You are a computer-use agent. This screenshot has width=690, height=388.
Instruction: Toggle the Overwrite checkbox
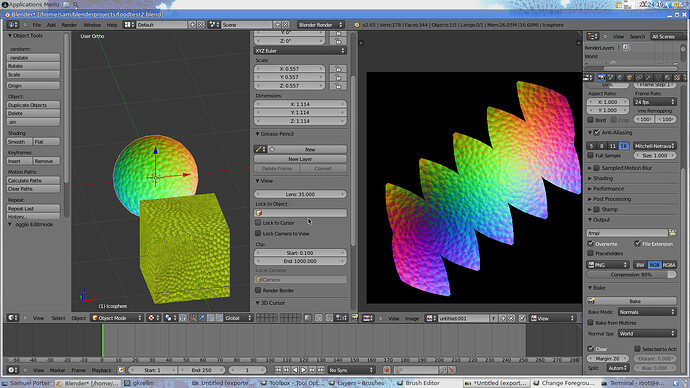point(591,243)
